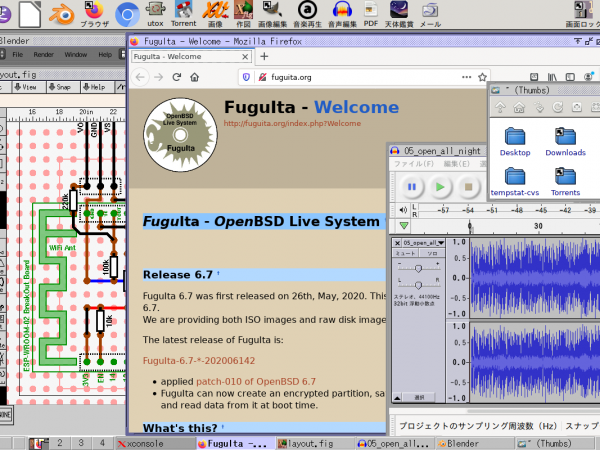Image resolution: width=600 pixels, height=450 pixels.
Task: Bookmark this page with star icon
Action: click(x=482, y=77)
